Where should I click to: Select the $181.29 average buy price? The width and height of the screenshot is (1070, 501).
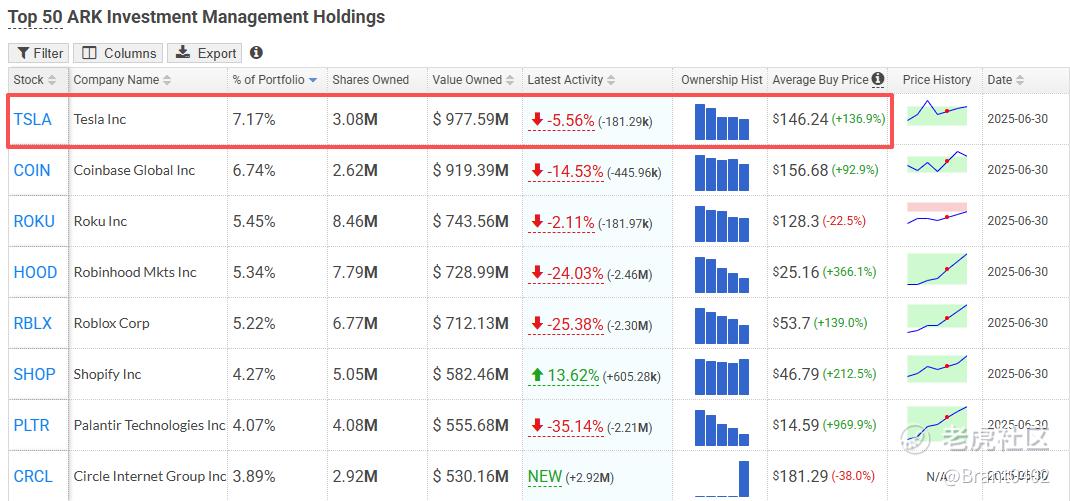click(800, 476)
